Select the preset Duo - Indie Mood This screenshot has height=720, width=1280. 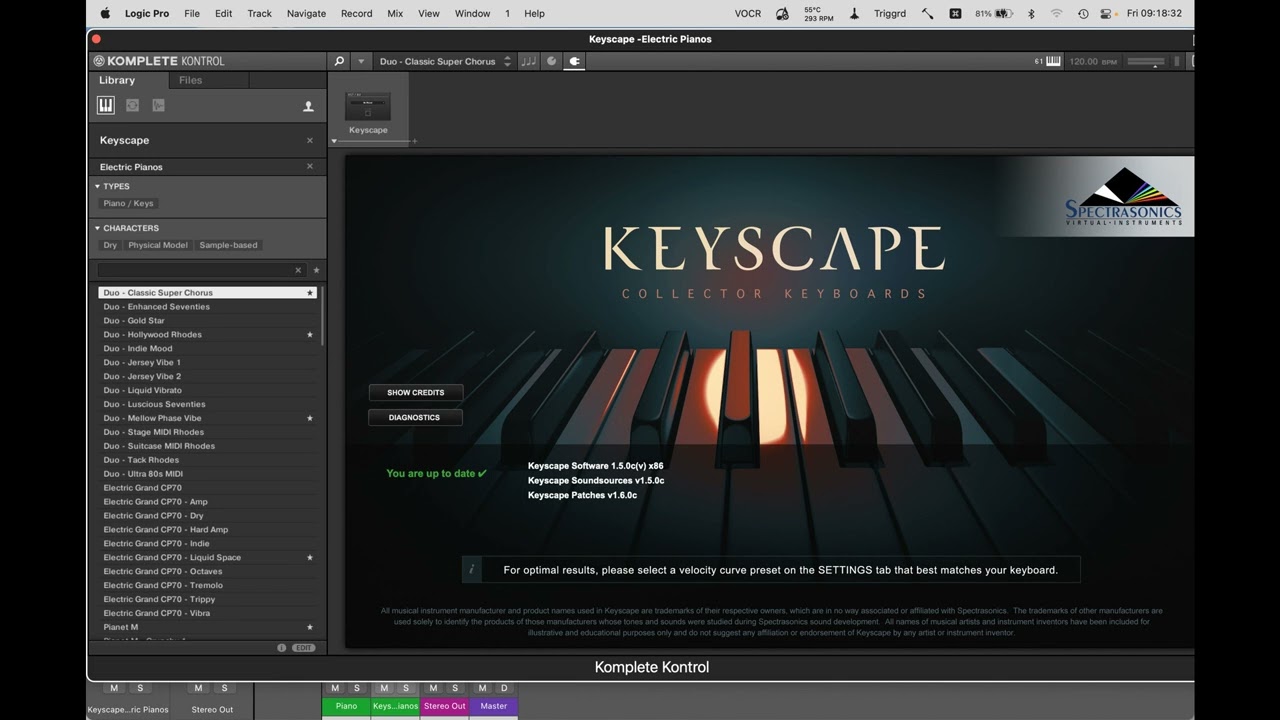[x=208, y=349]
